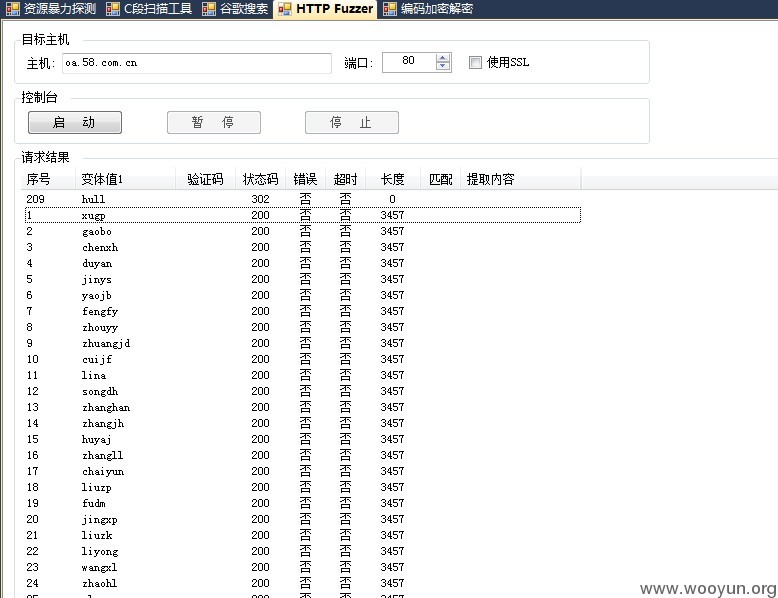Switch to the C段扫描工具 tab

pos(149,9)
